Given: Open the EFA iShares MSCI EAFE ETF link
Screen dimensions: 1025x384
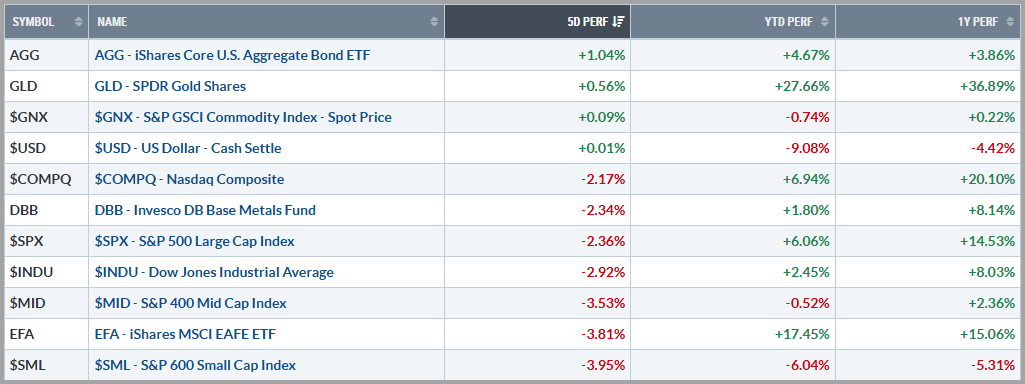Looking at the screenshot, I should (x=186, y=334).
